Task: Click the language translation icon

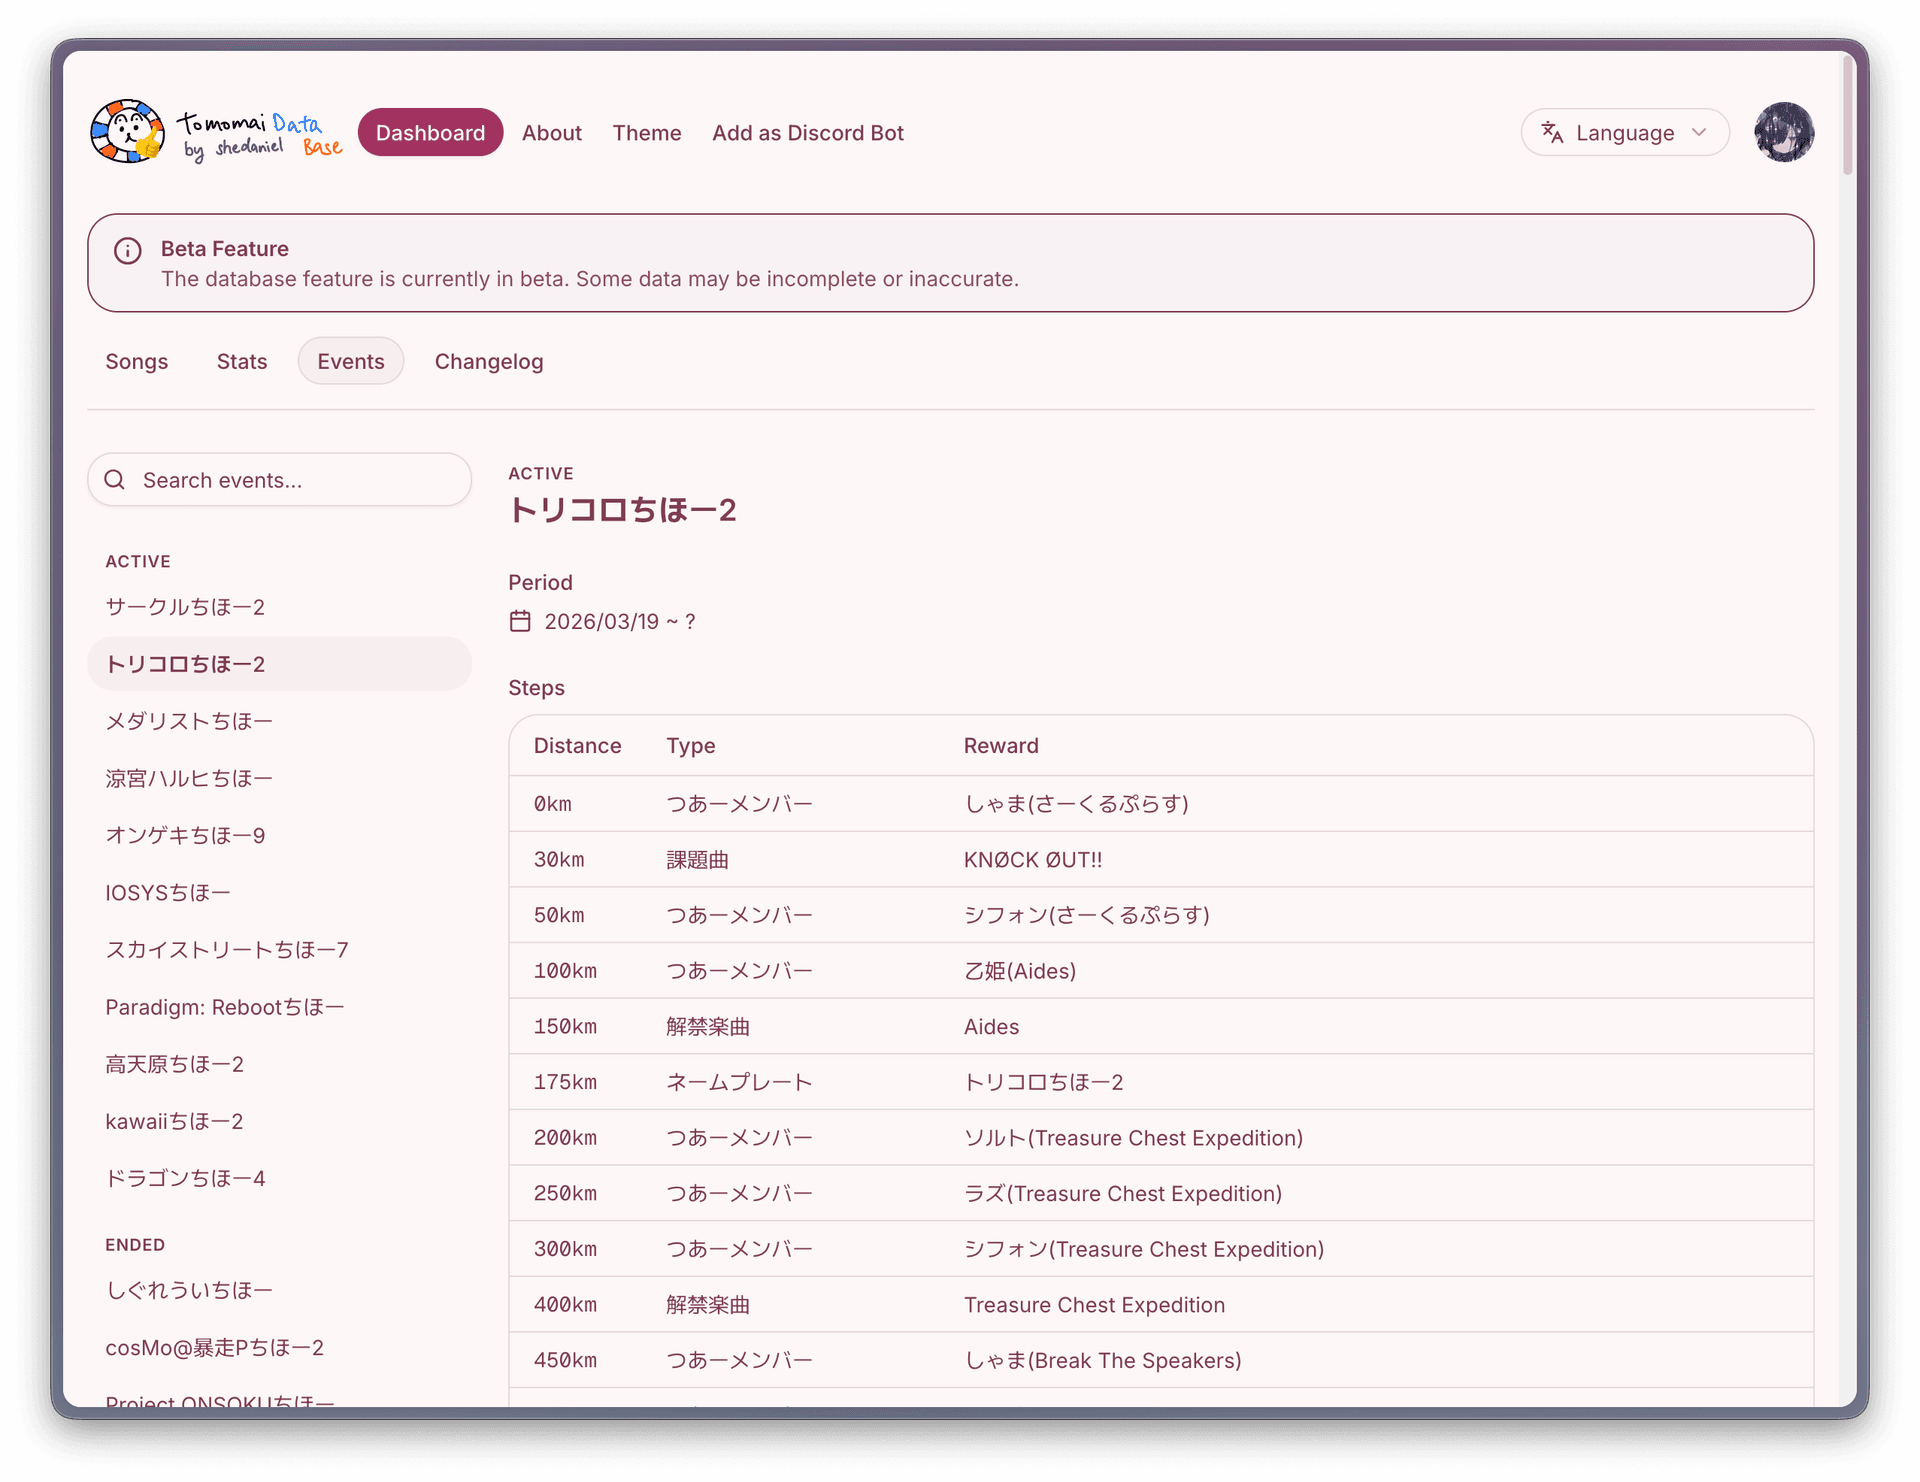Action: (x=1552, y=132)
